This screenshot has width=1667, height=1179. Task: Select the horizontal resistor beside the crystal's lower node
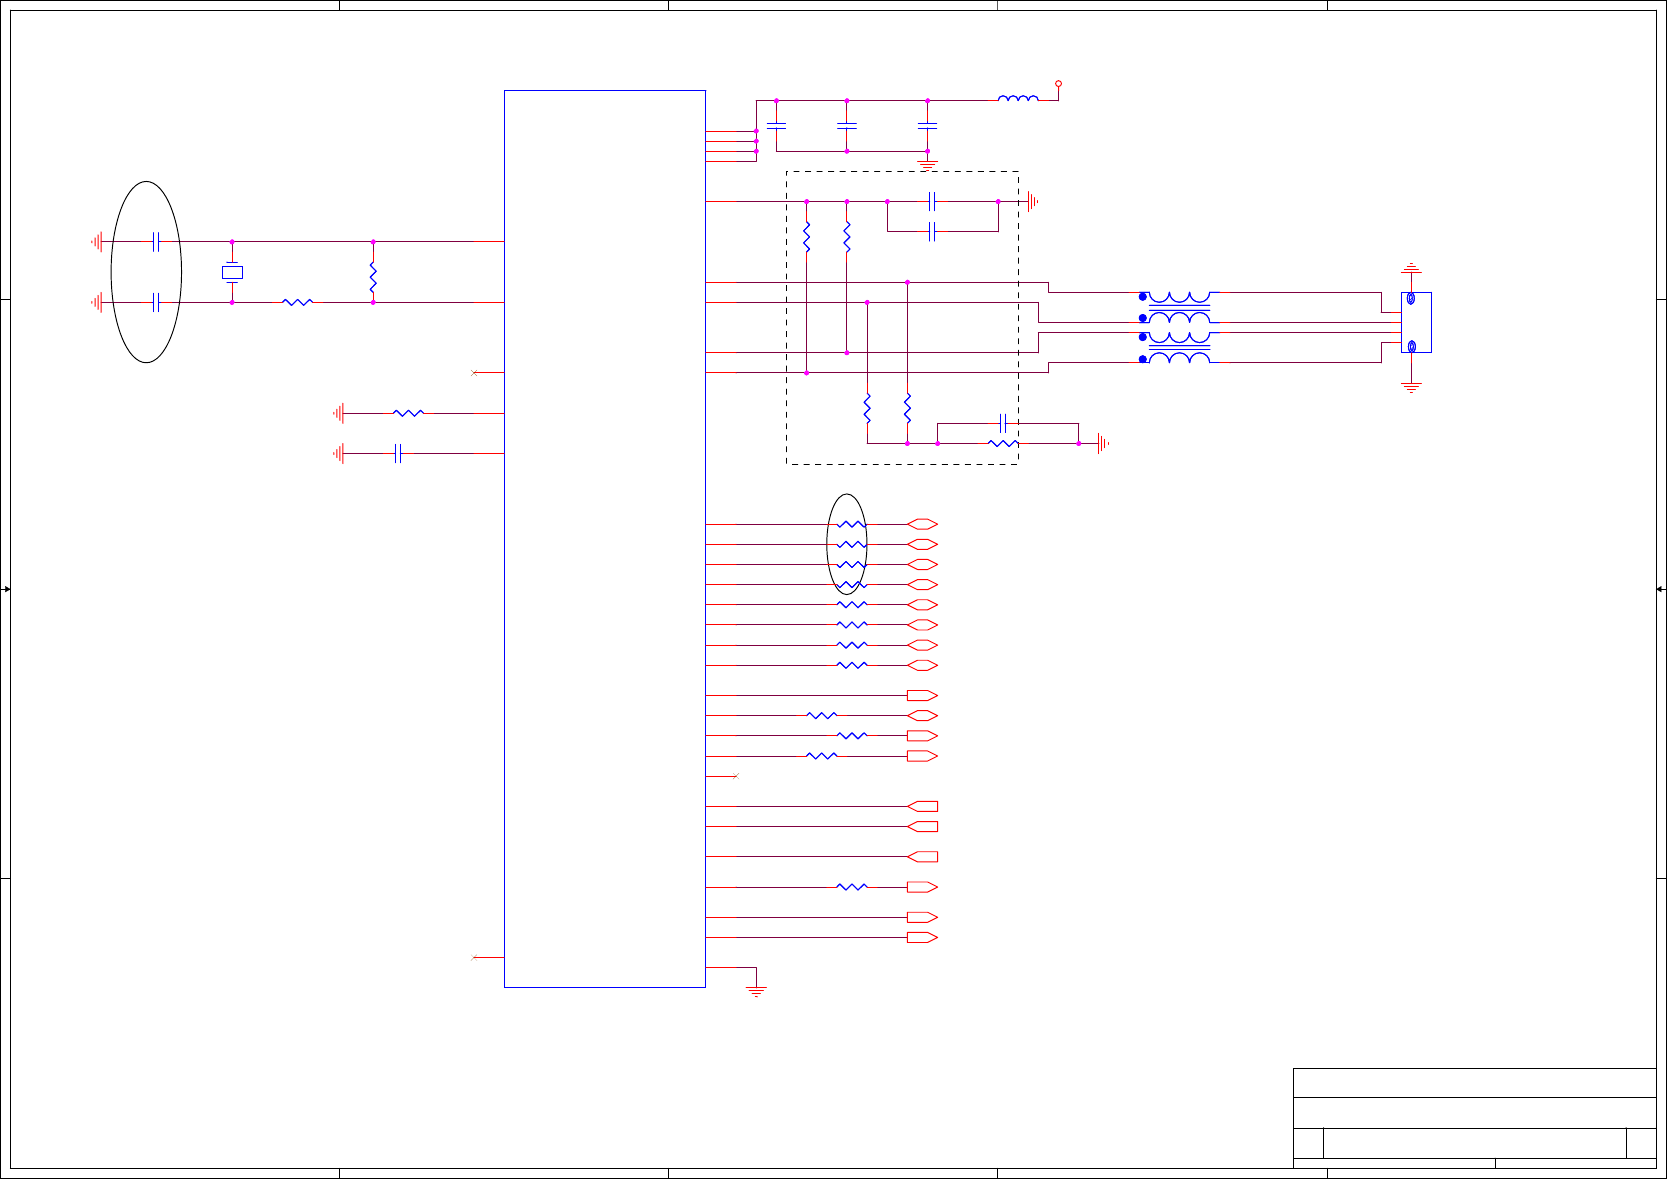(x=297, y=302)
